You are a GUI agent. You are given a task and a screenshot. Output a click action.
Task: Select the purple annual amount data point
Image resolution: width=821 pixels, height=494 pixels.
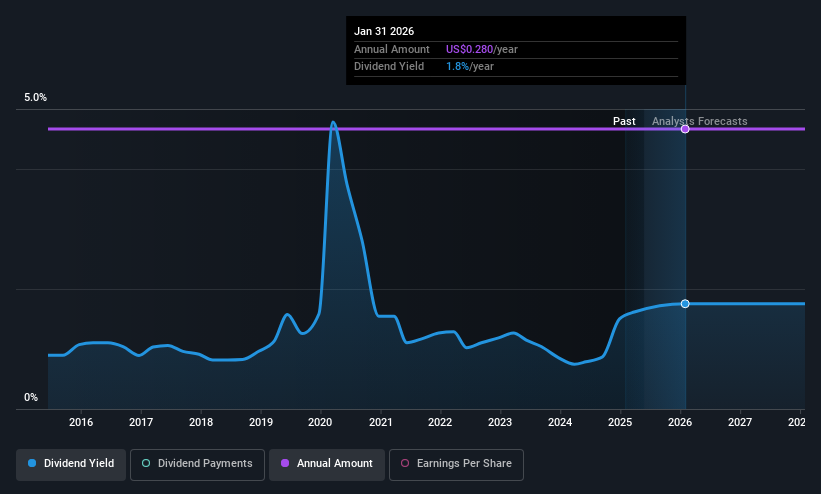coord(685,129)
